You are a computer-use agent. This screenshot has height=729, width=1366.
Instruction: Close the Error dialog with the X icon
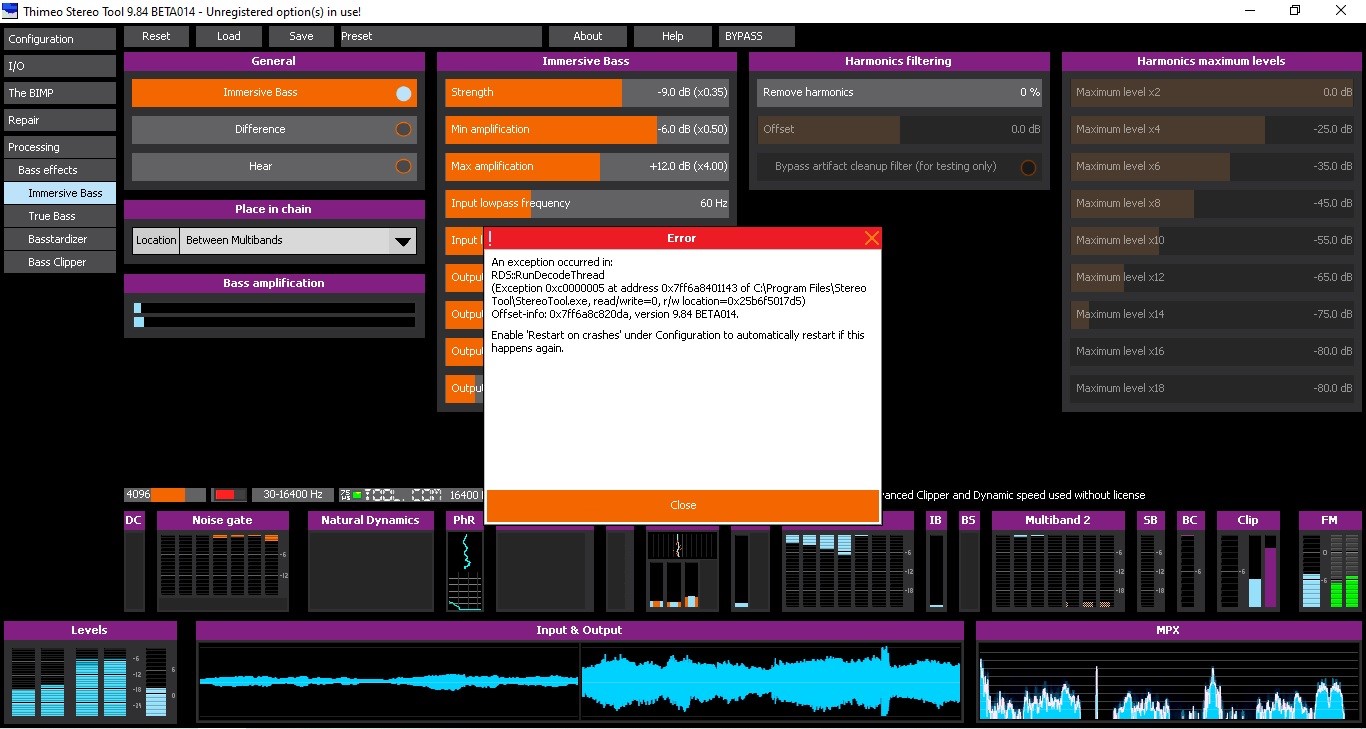pyautogui.click(x=871, y=238)
